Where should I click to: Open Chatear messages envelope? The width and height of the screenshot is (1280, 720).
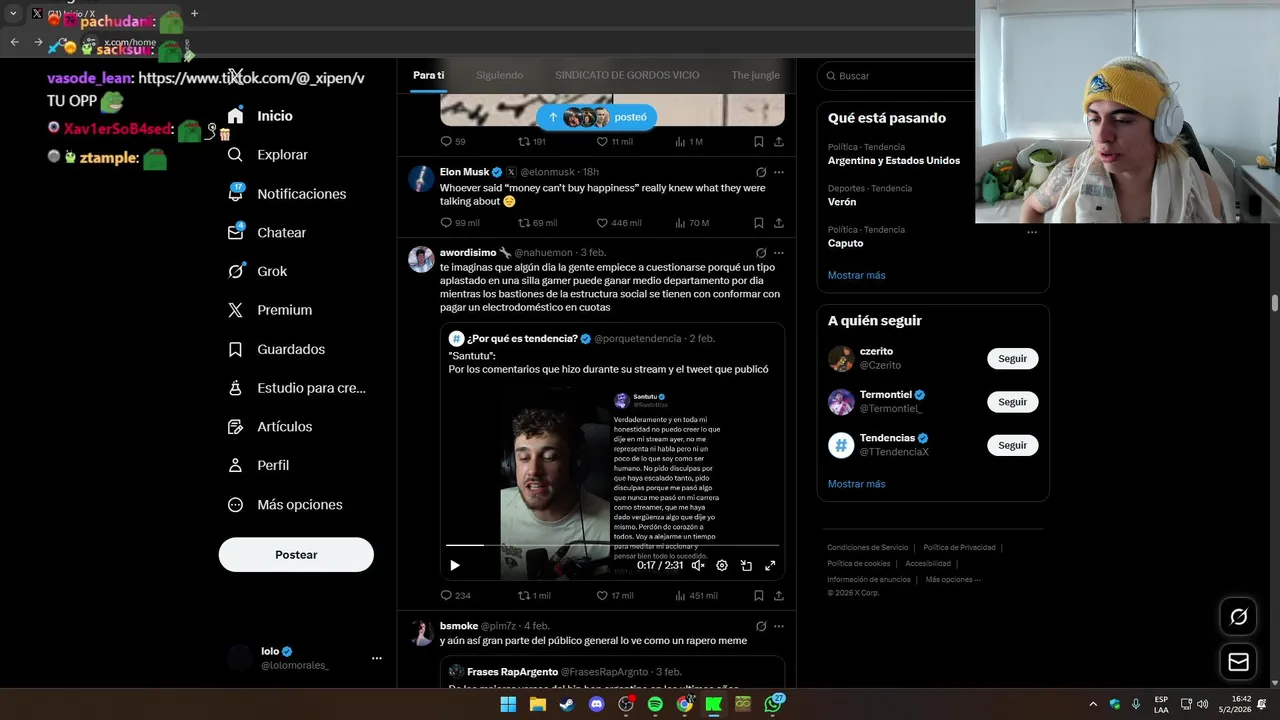[236, 232]
